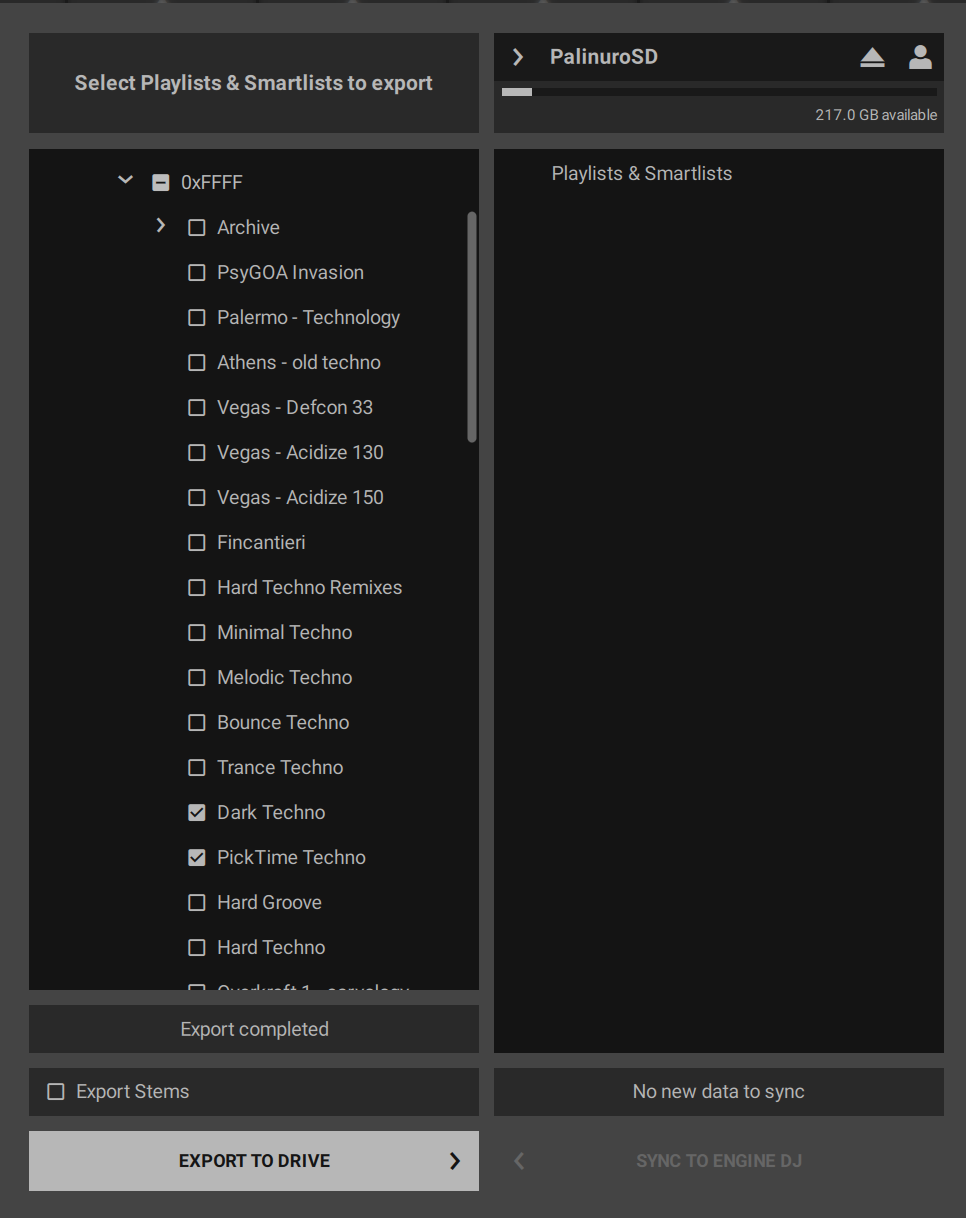The width and height of the screenshot is (966, 1218).
Task: Click EXPORT TO DRIVE button
Action: [254, 1161]
